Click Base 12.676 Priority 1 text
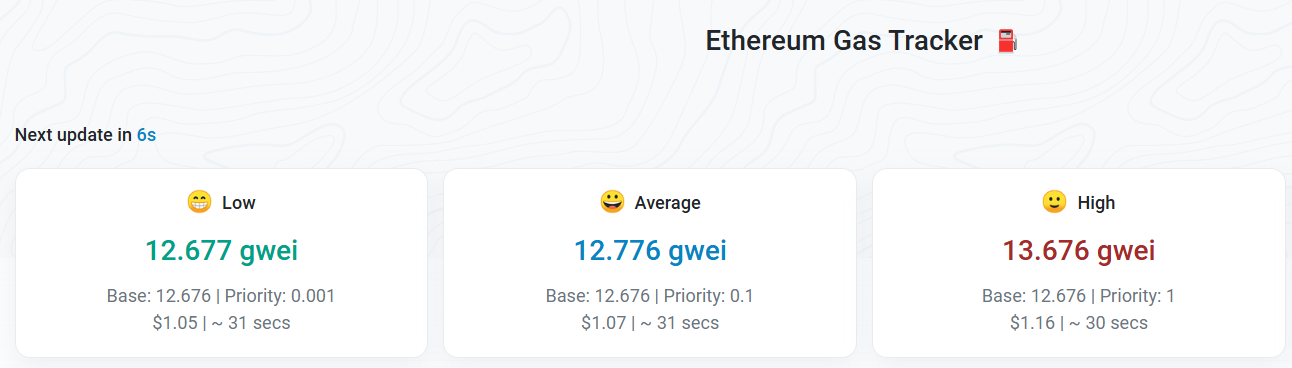 click(x=1079, y=296)
